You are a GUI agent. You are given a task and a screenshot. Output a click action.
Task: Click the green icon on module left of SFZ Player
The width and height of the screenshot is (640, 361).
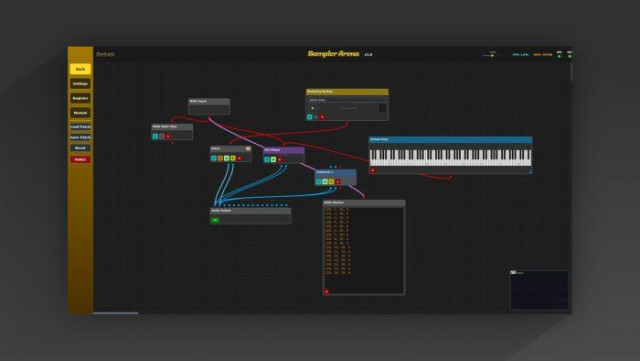point(227,158)
